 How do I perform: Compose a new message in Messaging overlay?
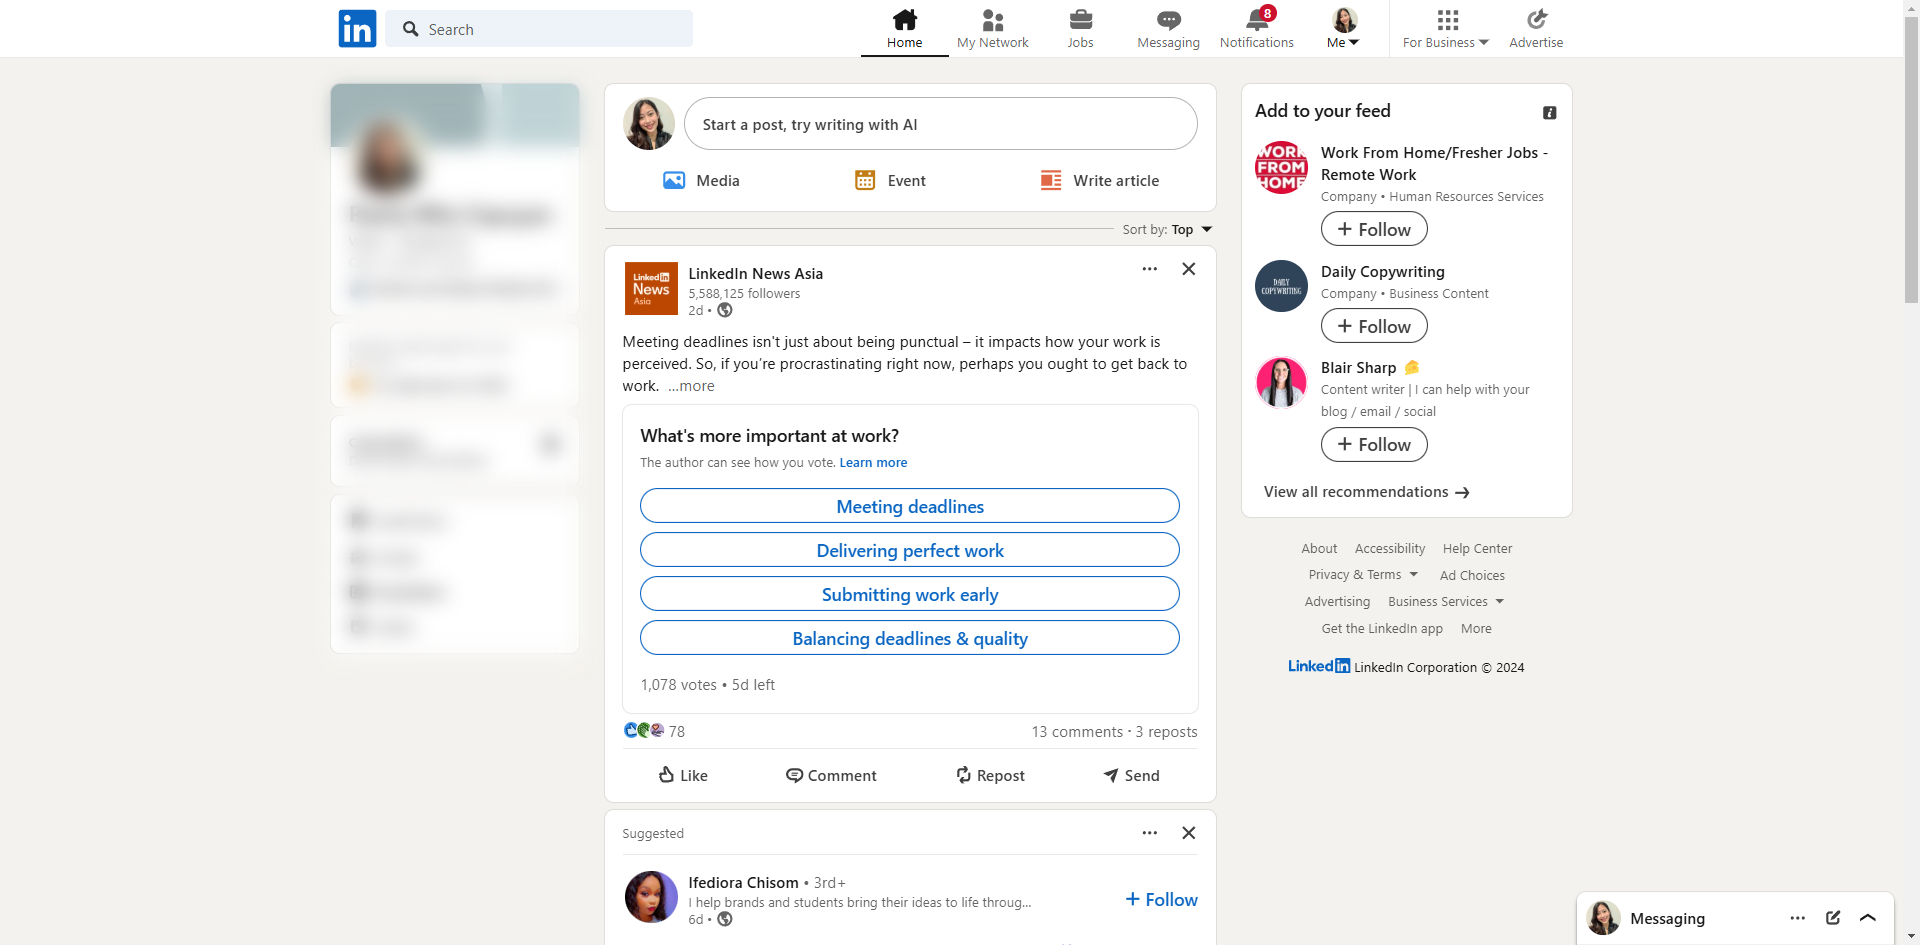pos(1833,918)
